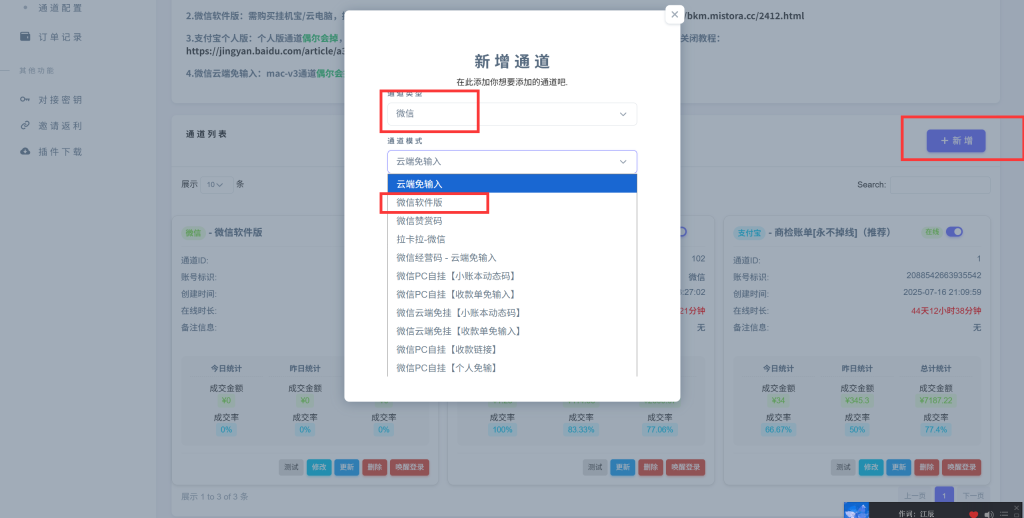Open 通道配置 in the sidebar

coord(59,8)
